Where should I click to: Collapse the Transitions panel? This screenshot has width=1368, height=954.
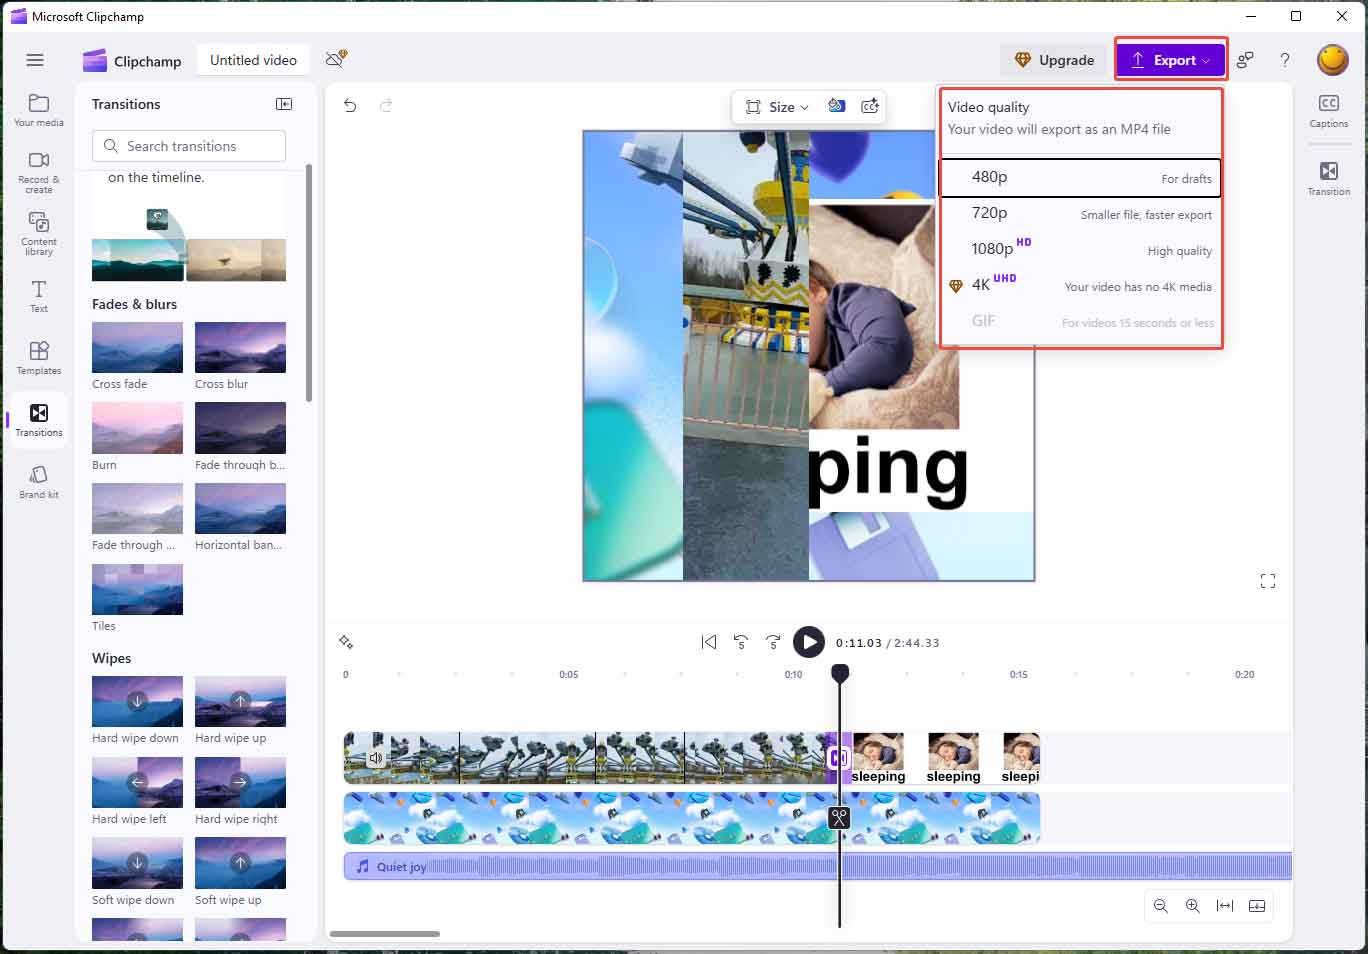click(x=284, y=103)
